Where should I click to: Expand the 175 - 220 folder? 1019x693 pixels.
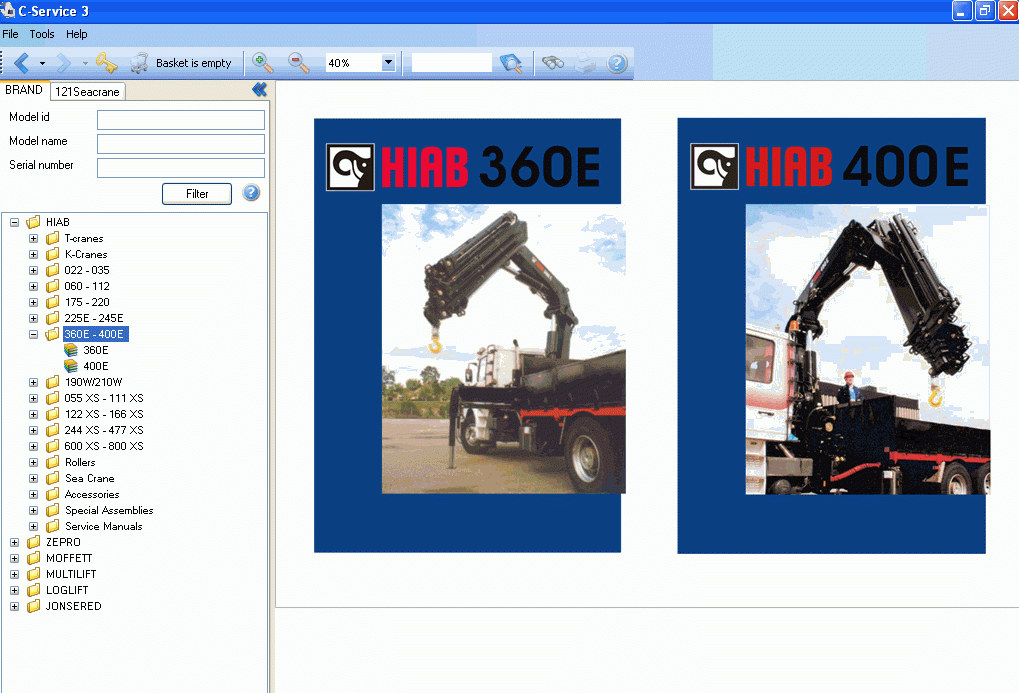33,302
